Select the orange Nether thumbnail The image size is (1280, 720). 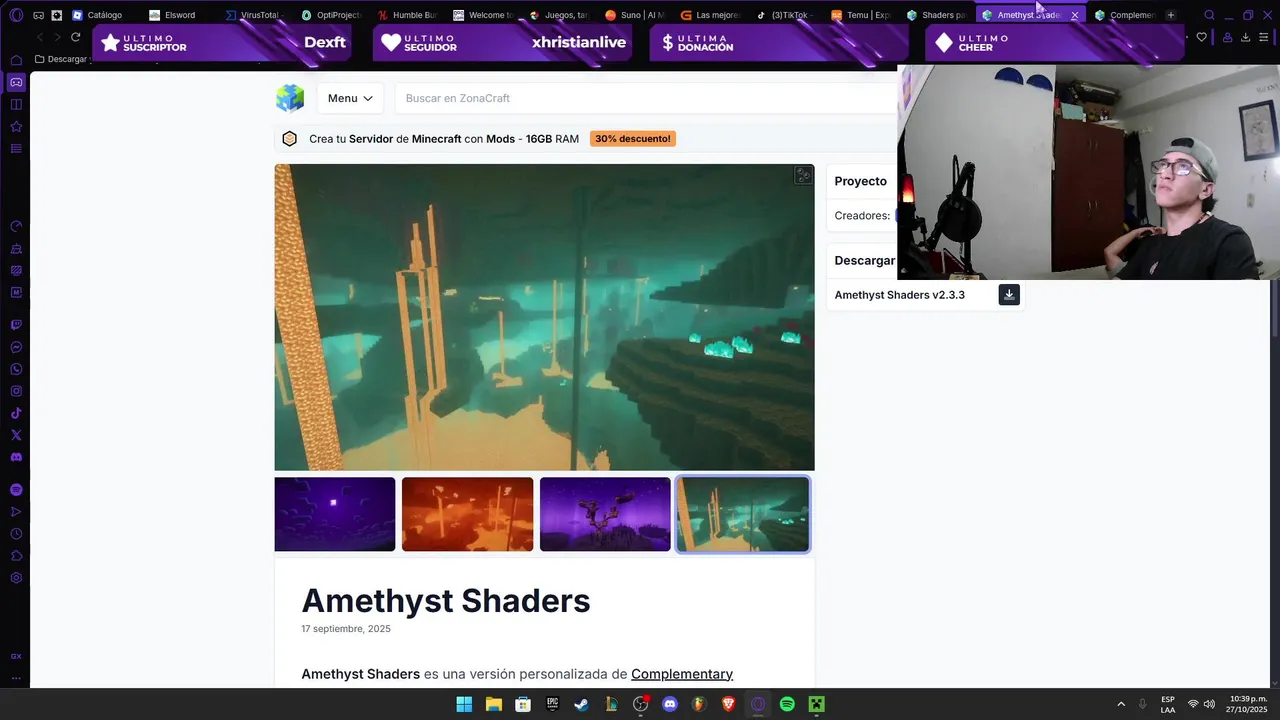(467, 514)
